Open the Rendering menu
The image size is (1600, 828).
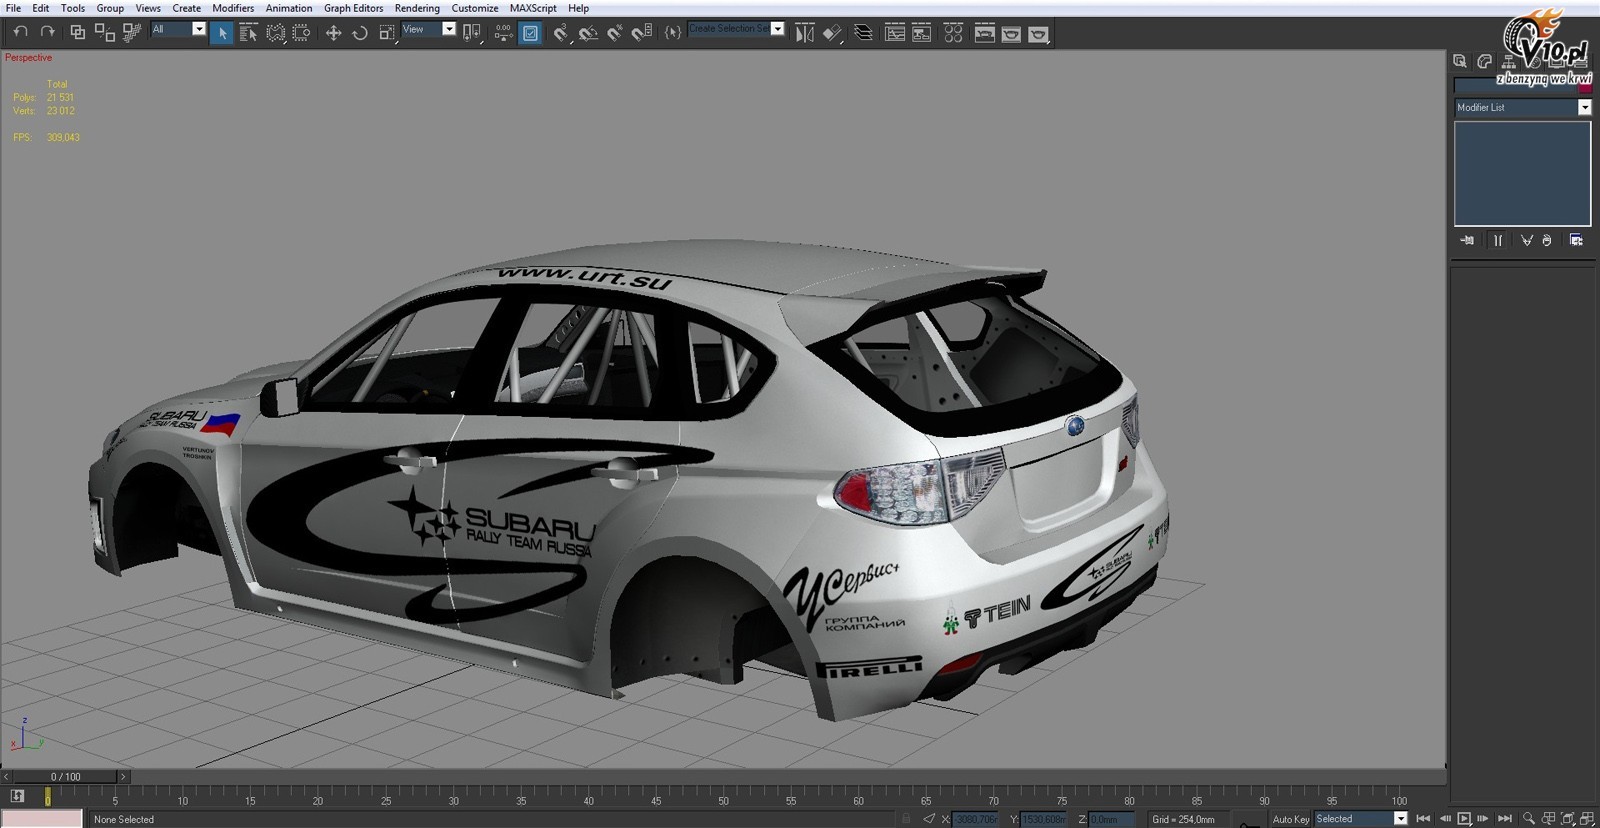click(417, 8)
